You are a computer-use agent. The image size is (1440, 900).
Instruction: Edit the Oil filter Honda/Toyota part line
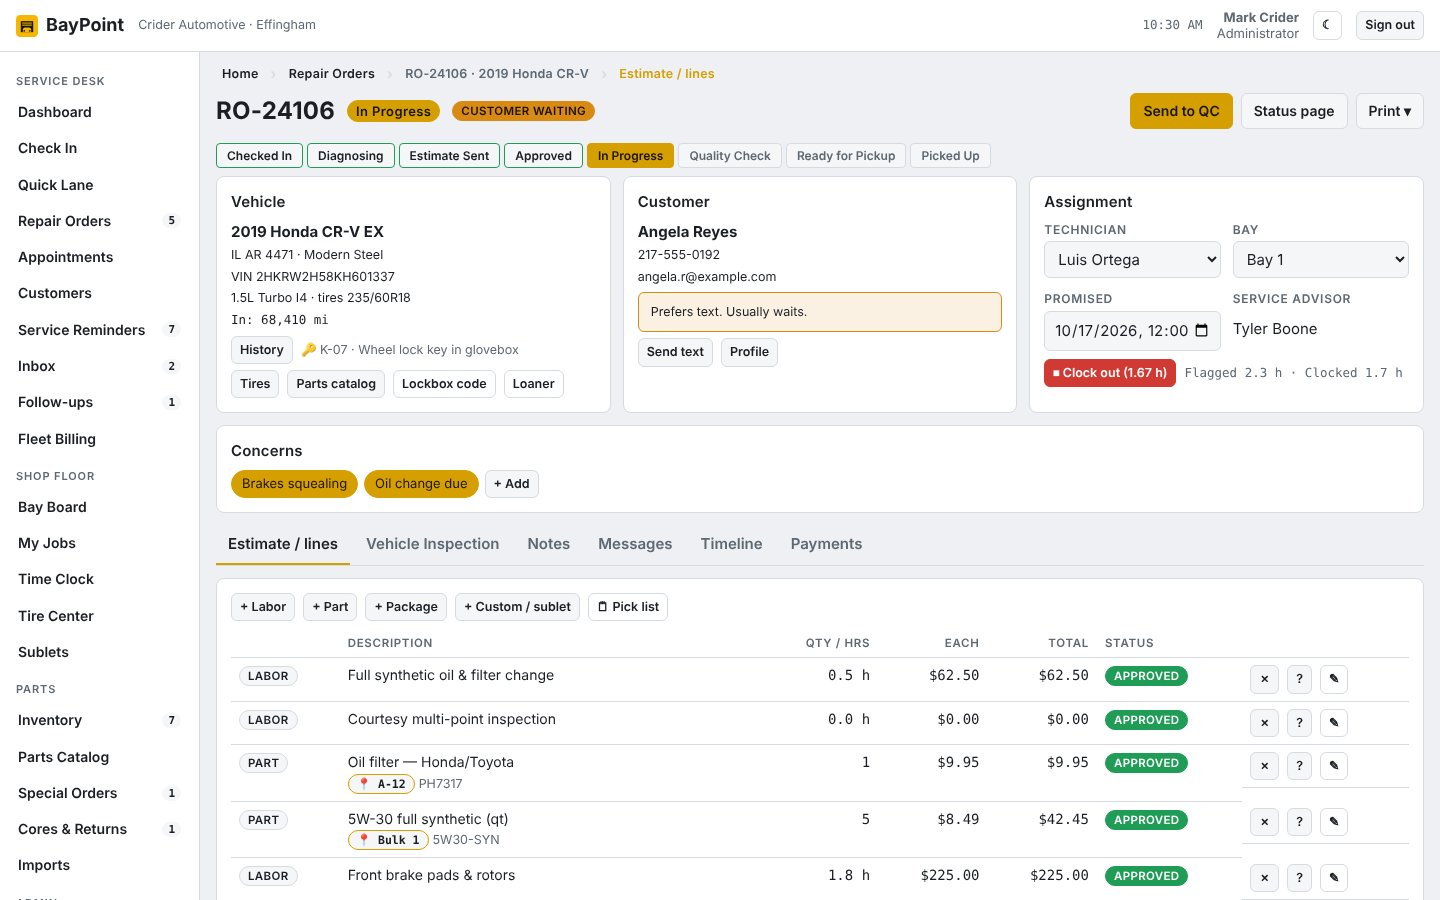1334,766
